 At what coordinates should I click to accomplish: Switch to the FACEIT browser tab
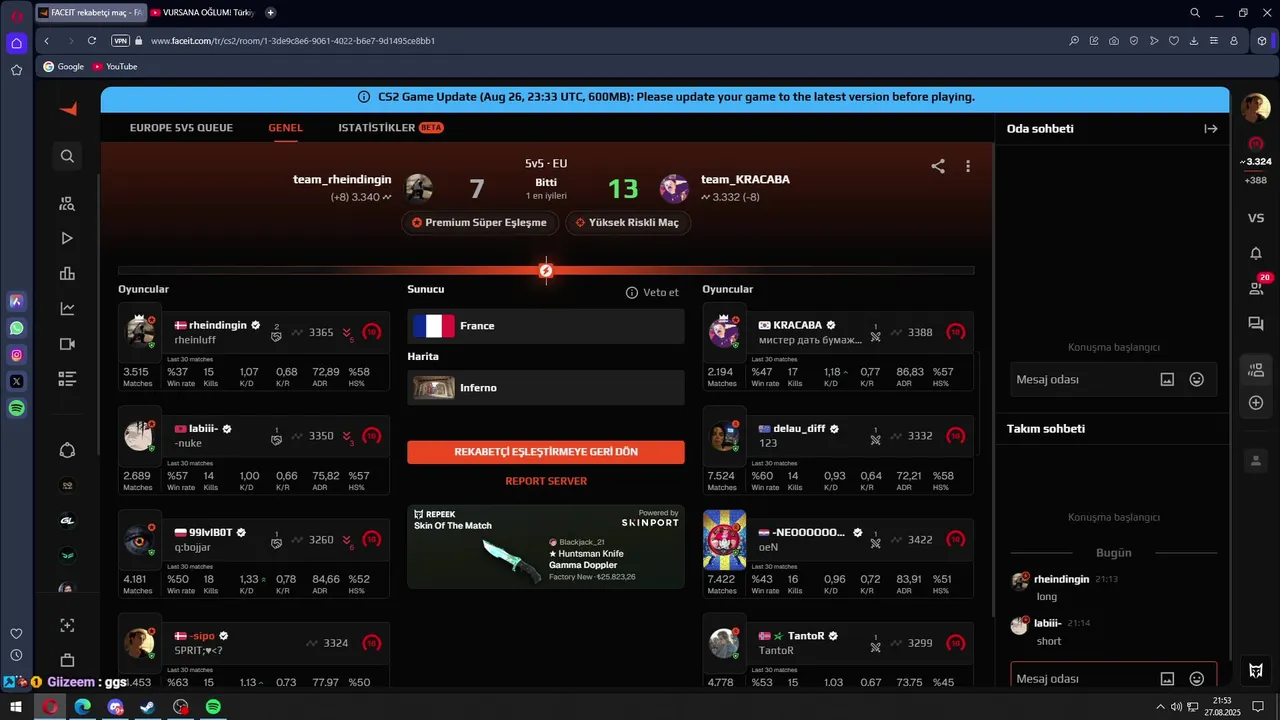tap(90, 13)
